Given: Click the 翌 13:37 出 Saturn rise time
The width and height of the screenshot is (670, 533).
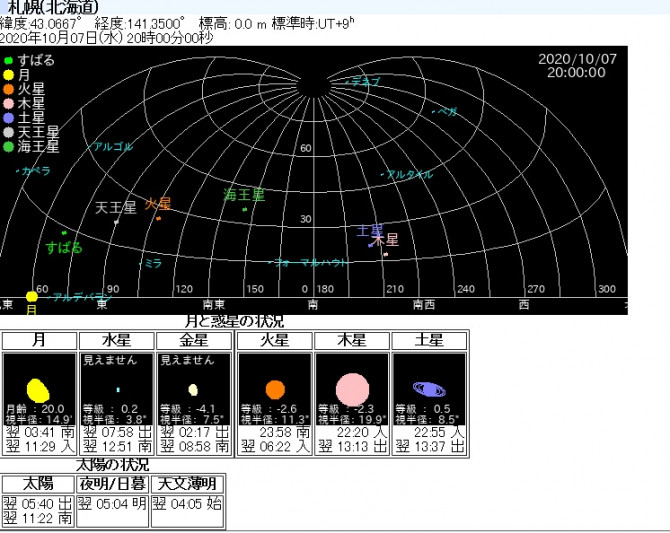Looking at the screenshot, I should pos(430,447).
